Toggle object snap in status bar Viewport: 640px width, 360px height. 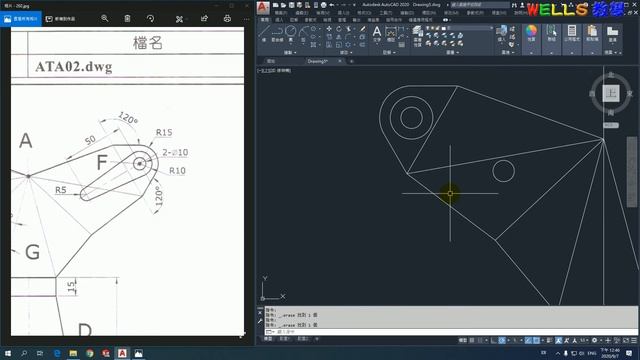536,340
